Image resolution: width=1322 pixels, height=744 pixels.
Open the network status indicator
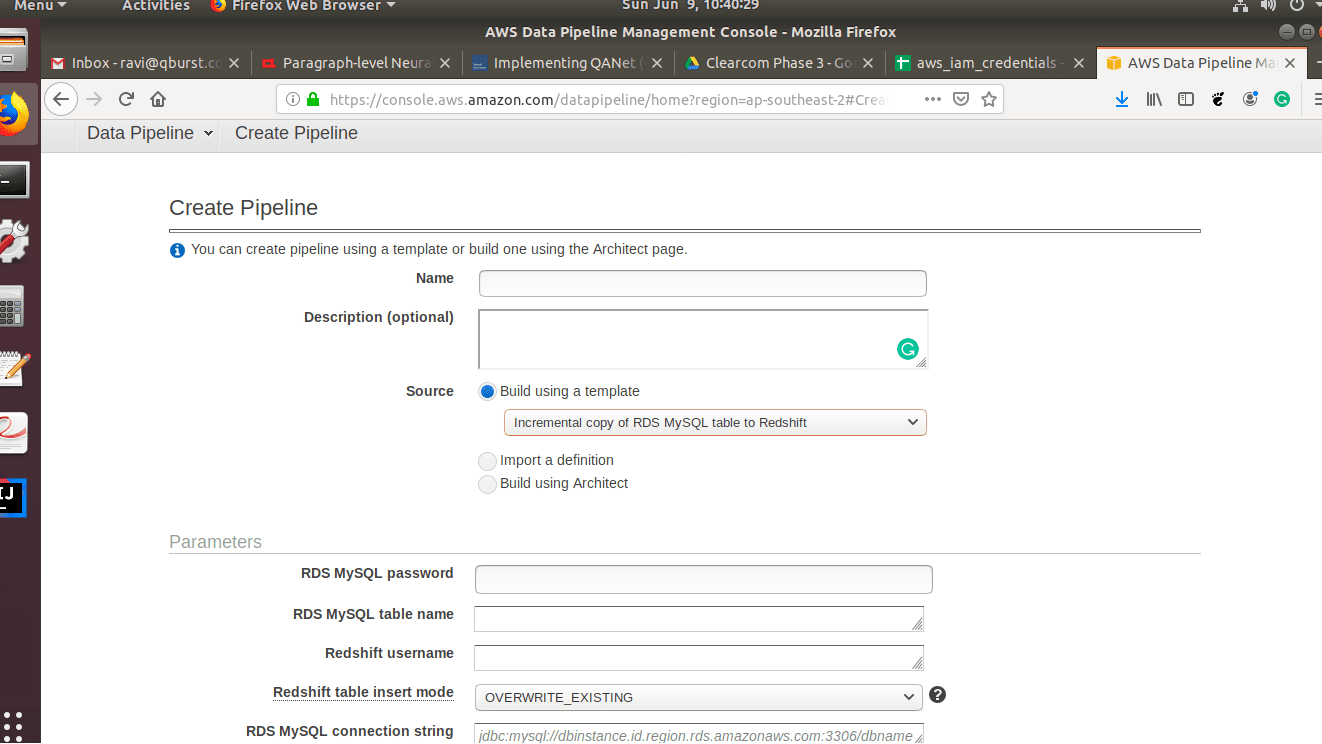click(x=1240, y=6)
